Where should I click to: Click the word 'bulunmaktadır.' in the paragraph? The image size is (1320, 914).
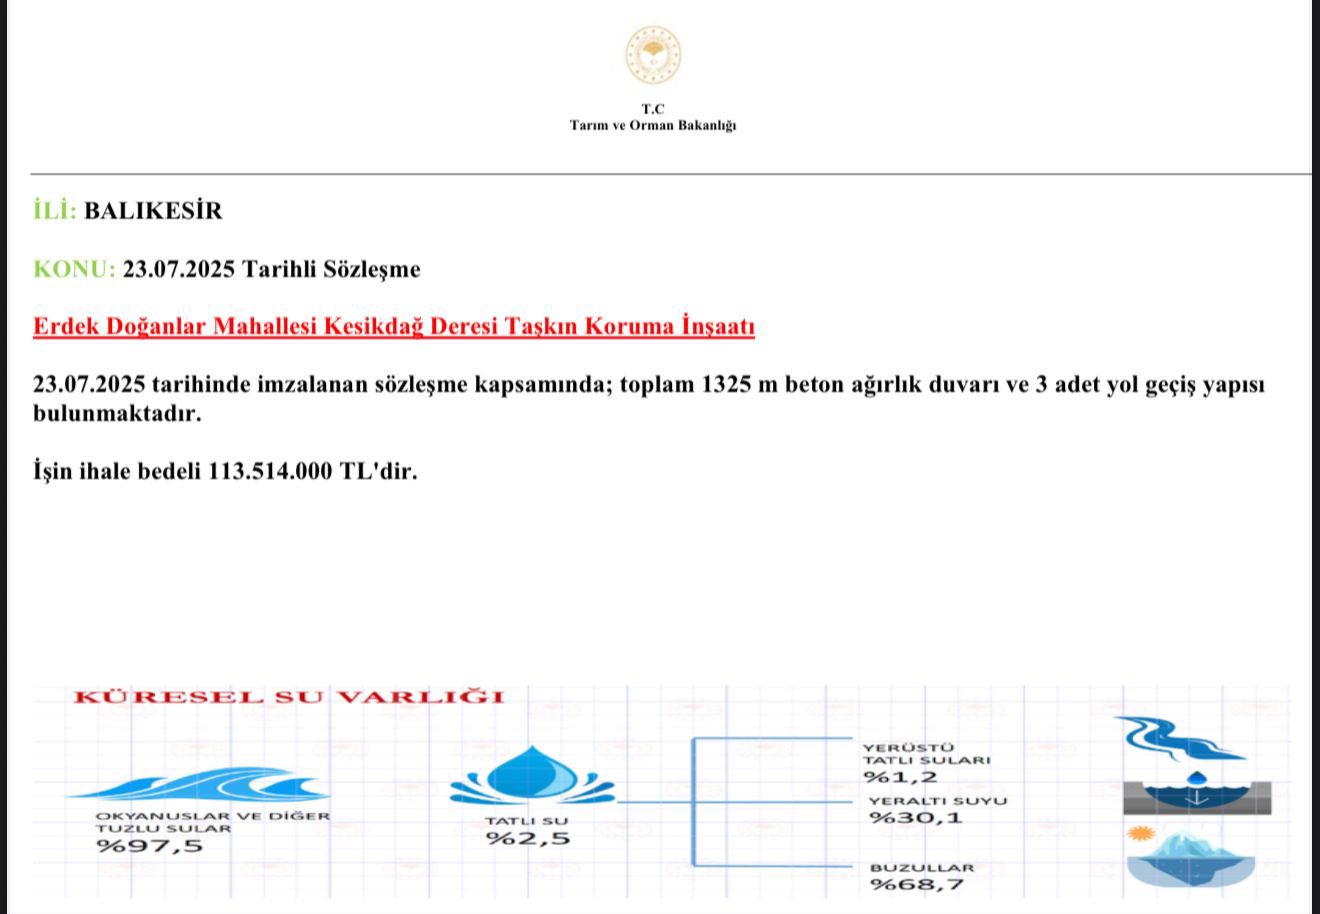pyautogui.click(x=117, y=413)
